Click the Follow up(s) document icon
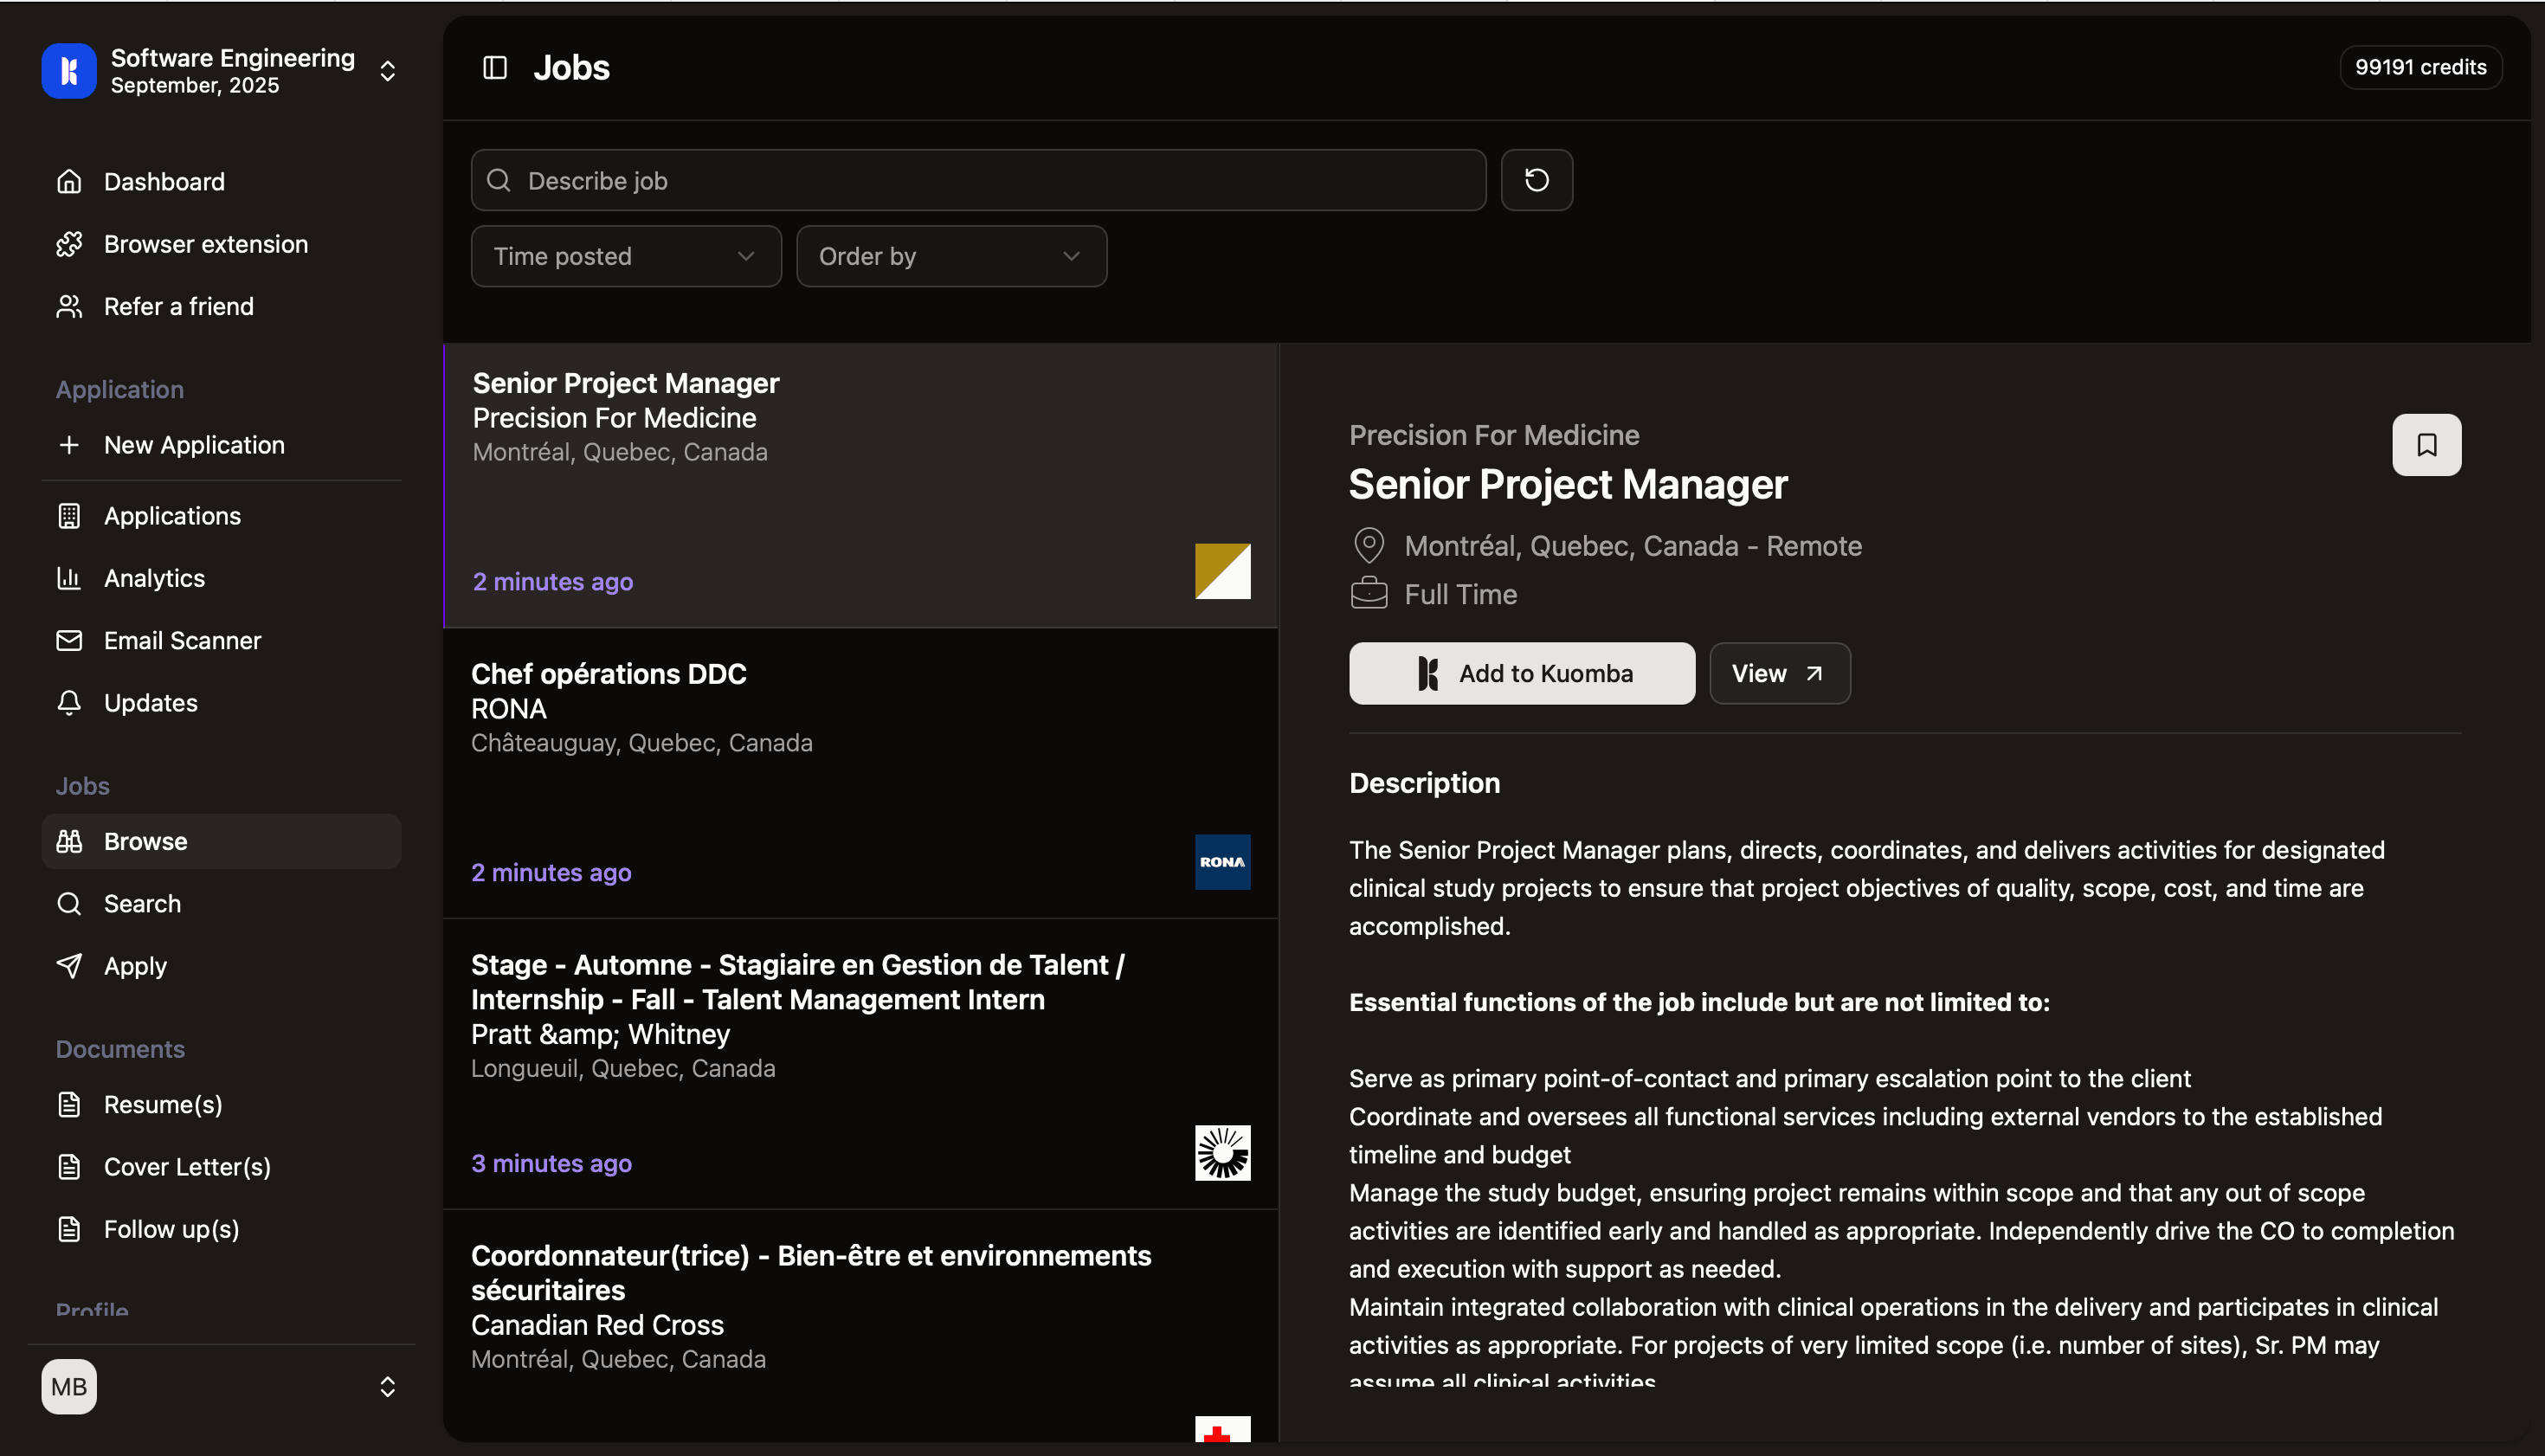2545x1456 pixels. coord(69,1229)
